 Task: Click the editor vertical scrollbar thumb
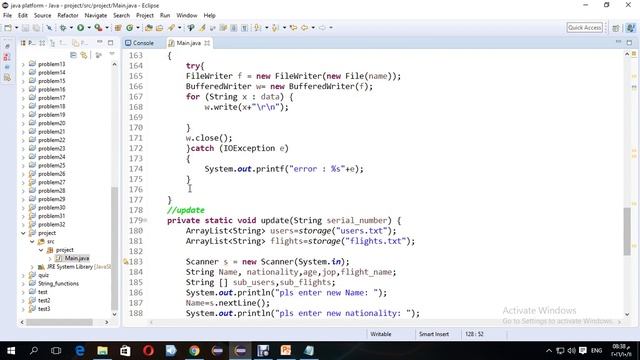pos(627,231)
